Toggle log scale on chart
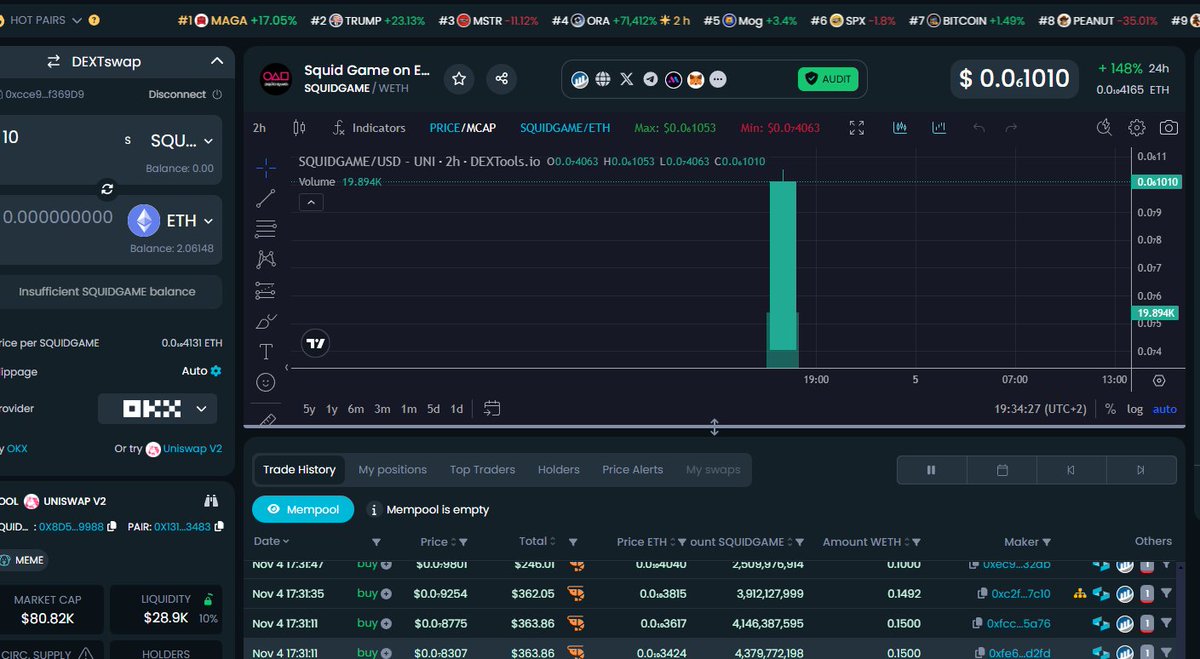 coord(1135,409)
